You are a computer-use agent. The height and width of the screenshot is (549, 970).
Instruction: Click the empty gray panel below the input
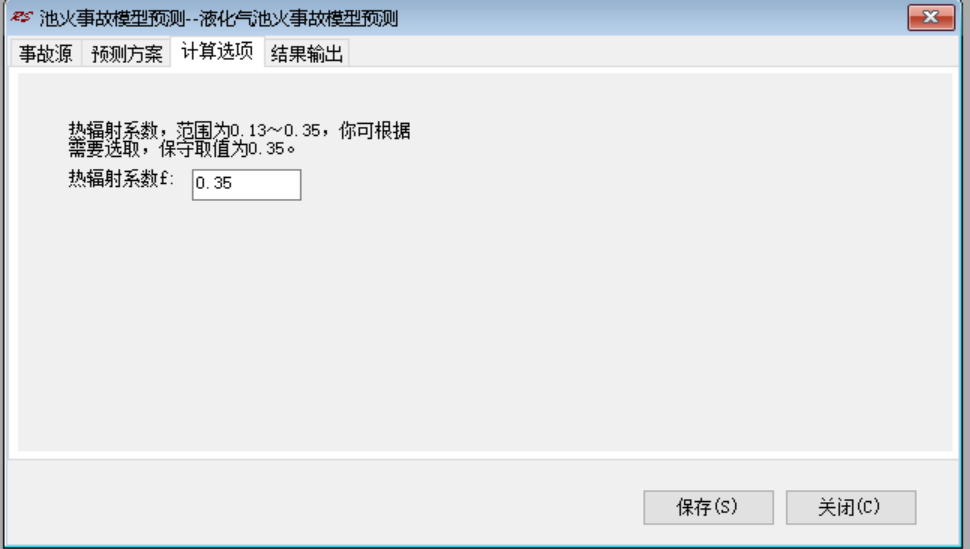[485, 322]
